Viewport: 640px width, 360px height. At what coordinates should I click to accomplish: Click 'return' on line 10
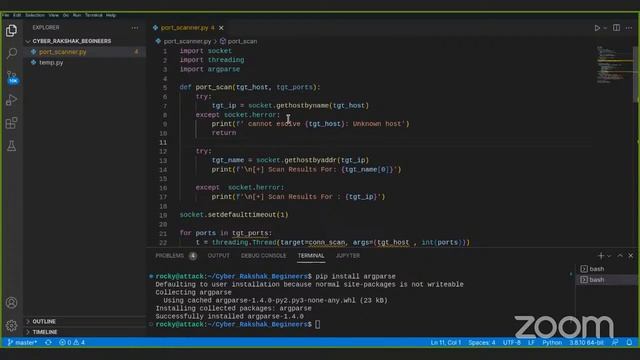224,133
